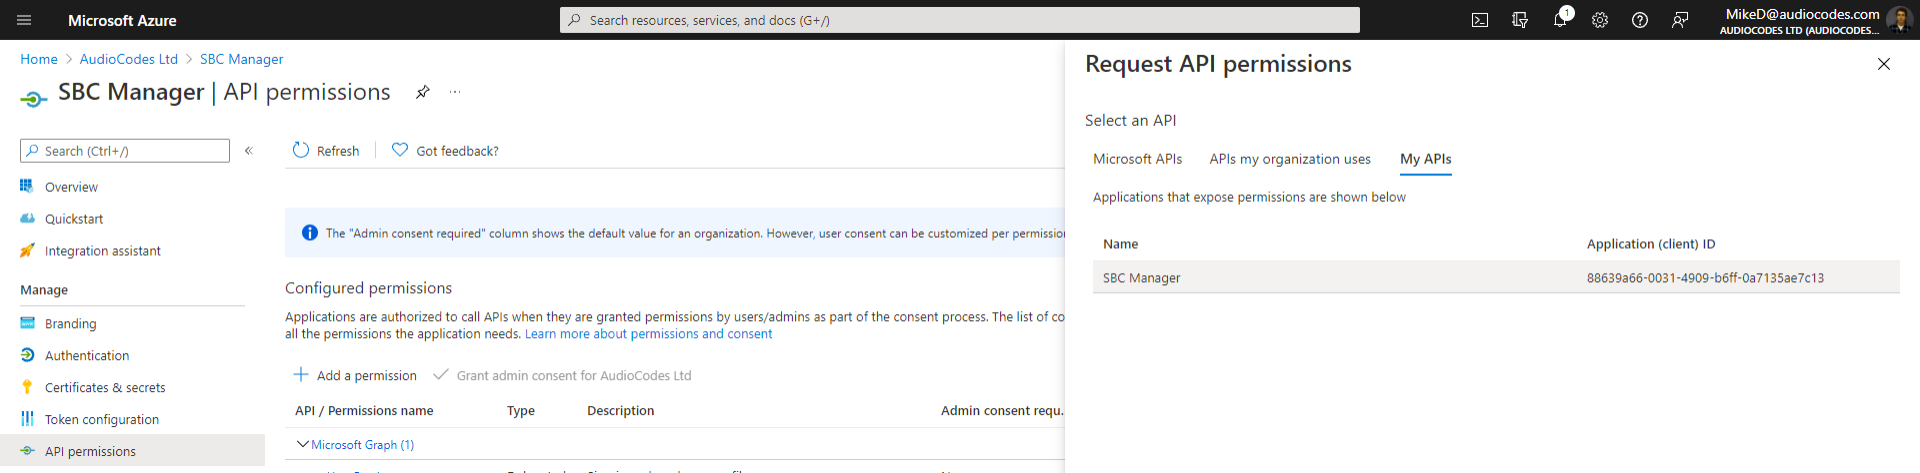Open the Azure portal hamburger menu
The image size is (1920, 473).
[x=24, y=20]
